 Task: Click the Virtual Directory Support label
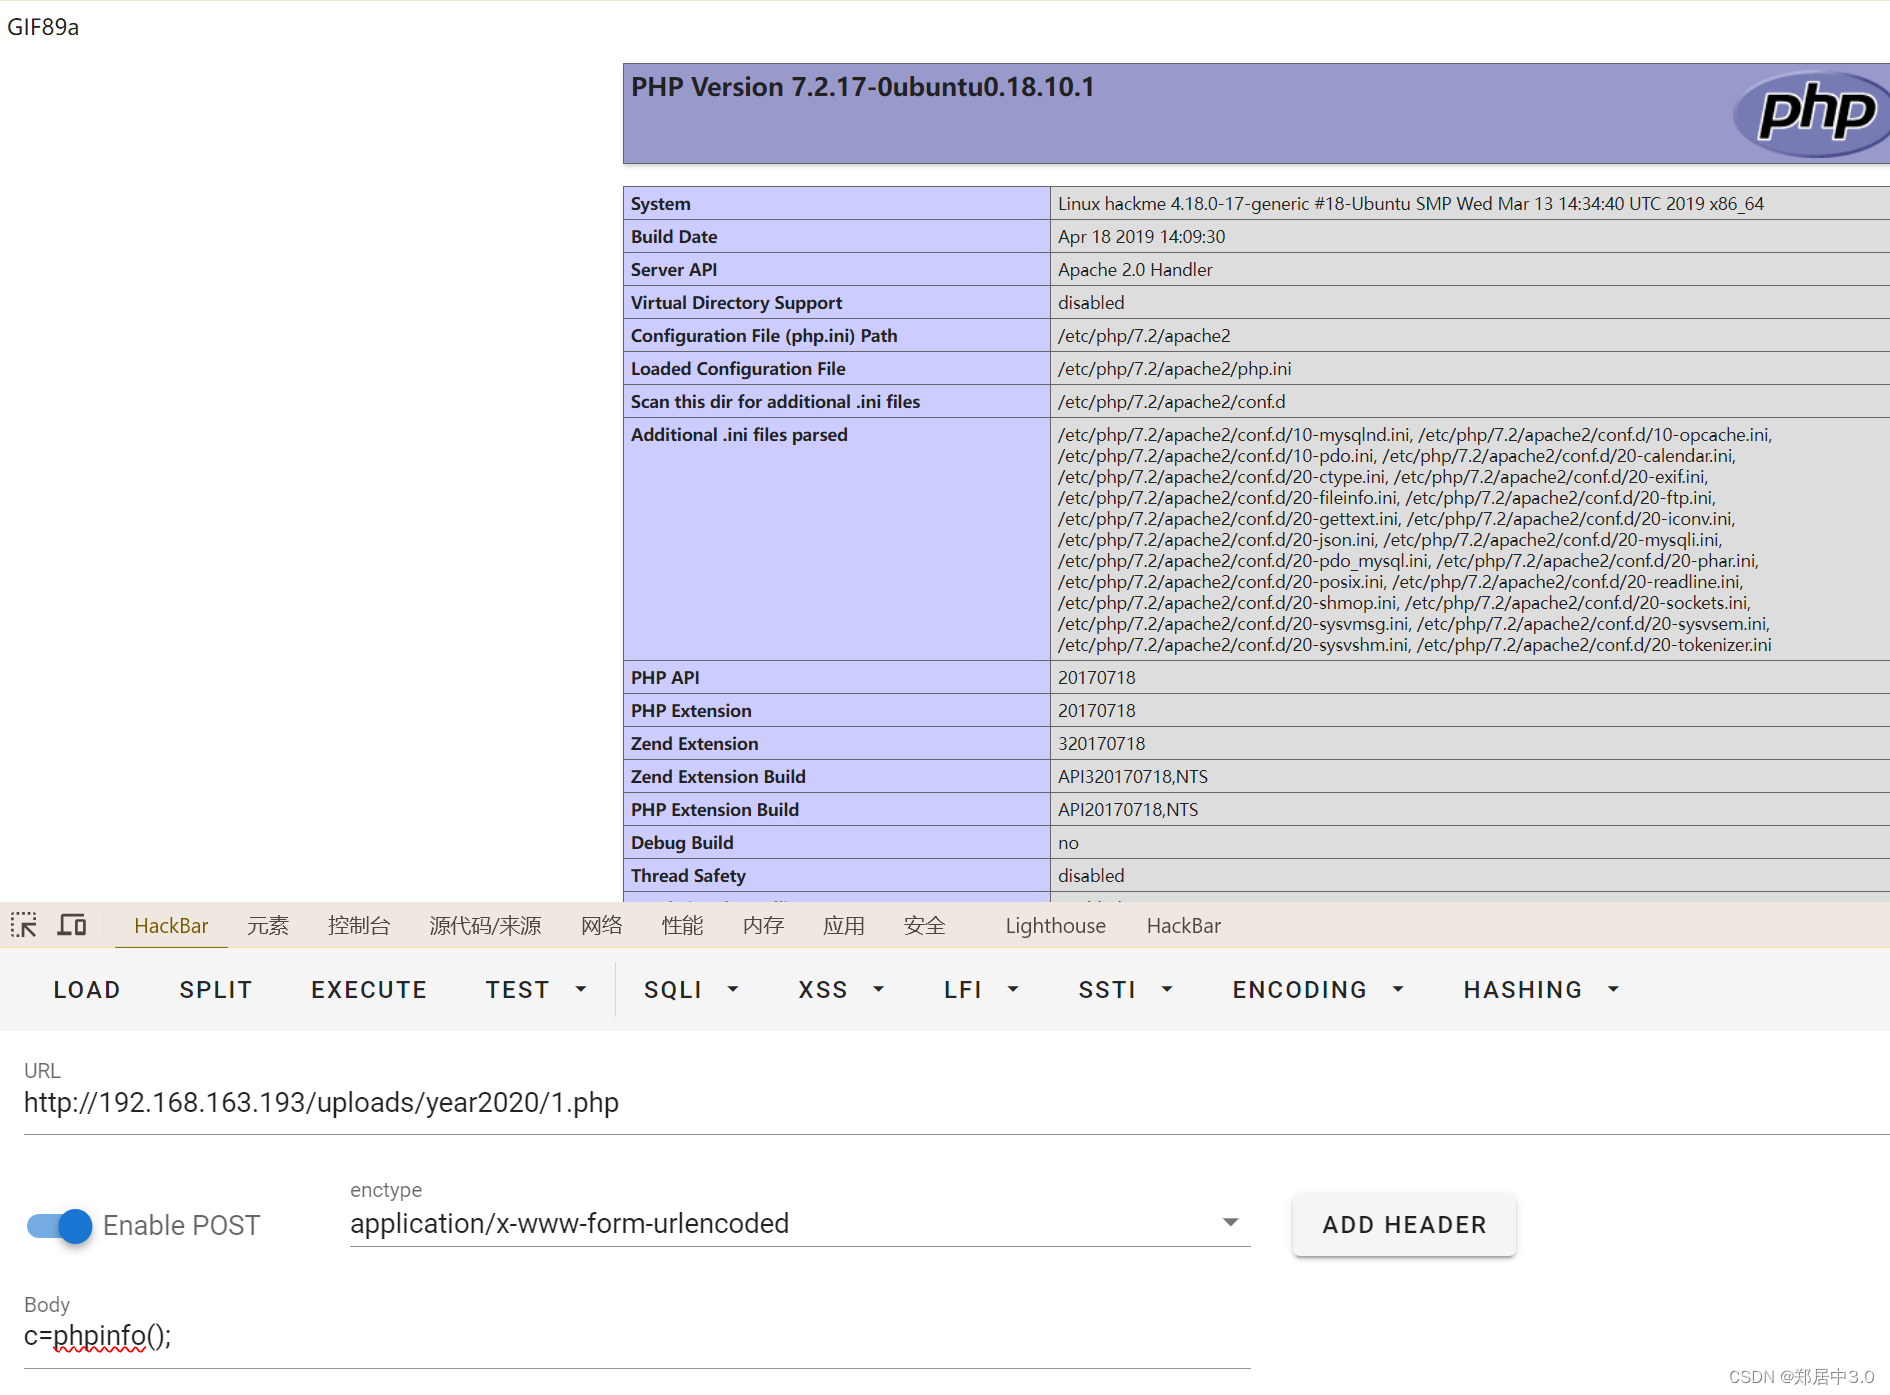[736, 303]
